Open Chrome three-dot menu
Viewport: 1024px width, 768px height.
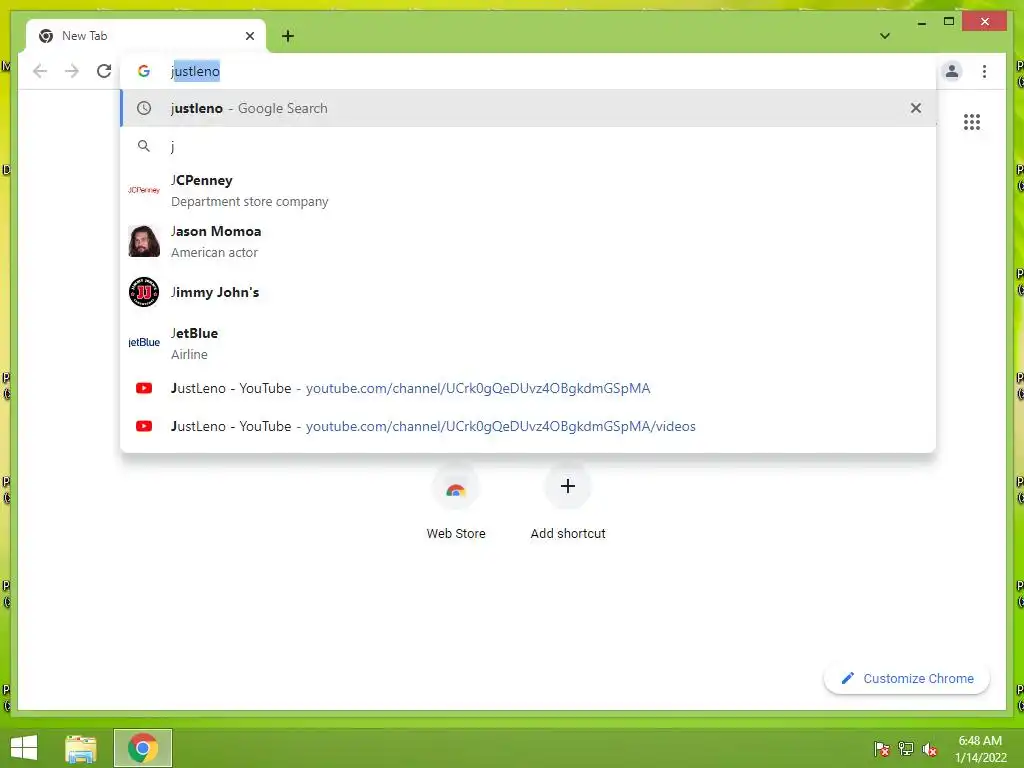point(984,71)
